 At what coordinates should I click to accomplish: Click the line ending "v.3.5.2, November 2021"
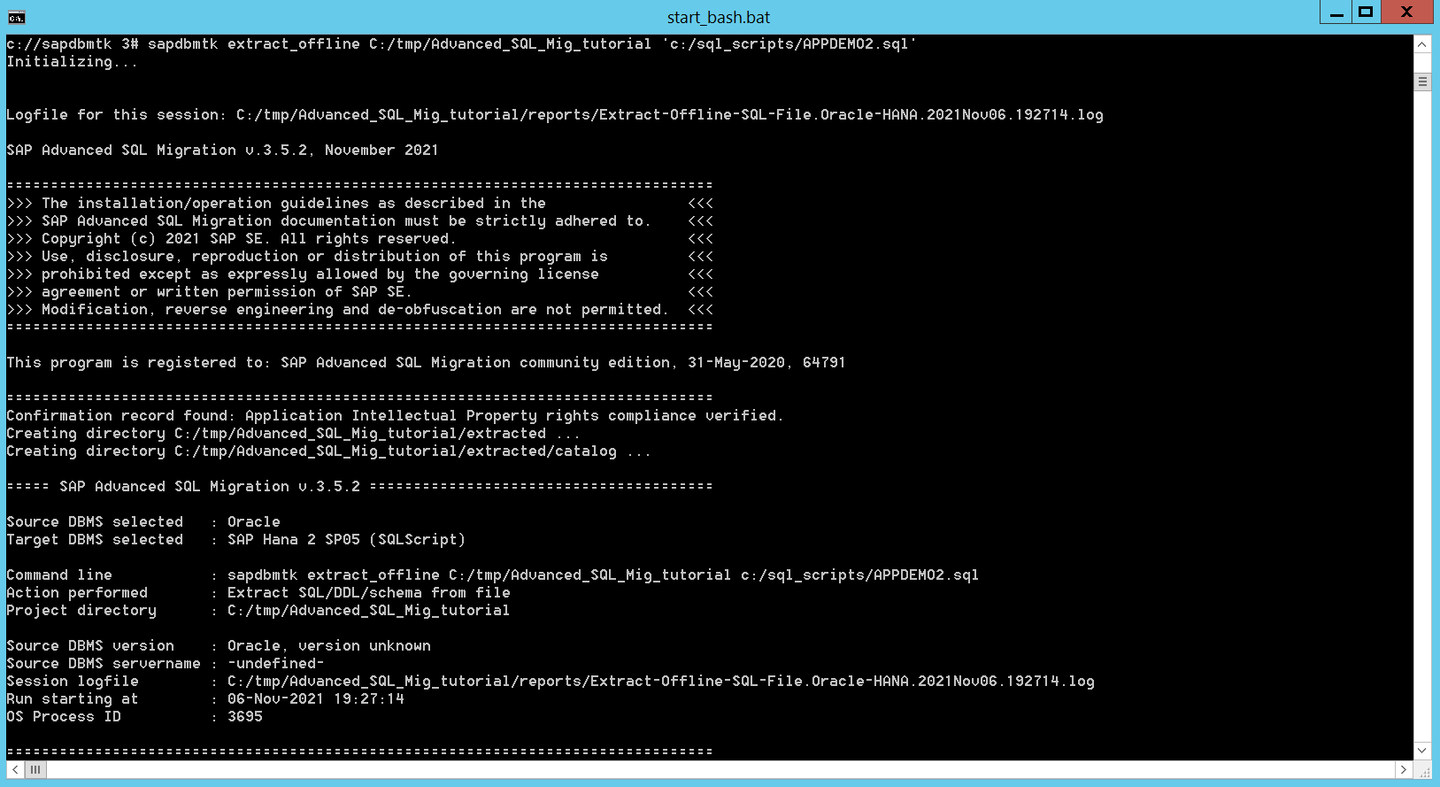223,150
